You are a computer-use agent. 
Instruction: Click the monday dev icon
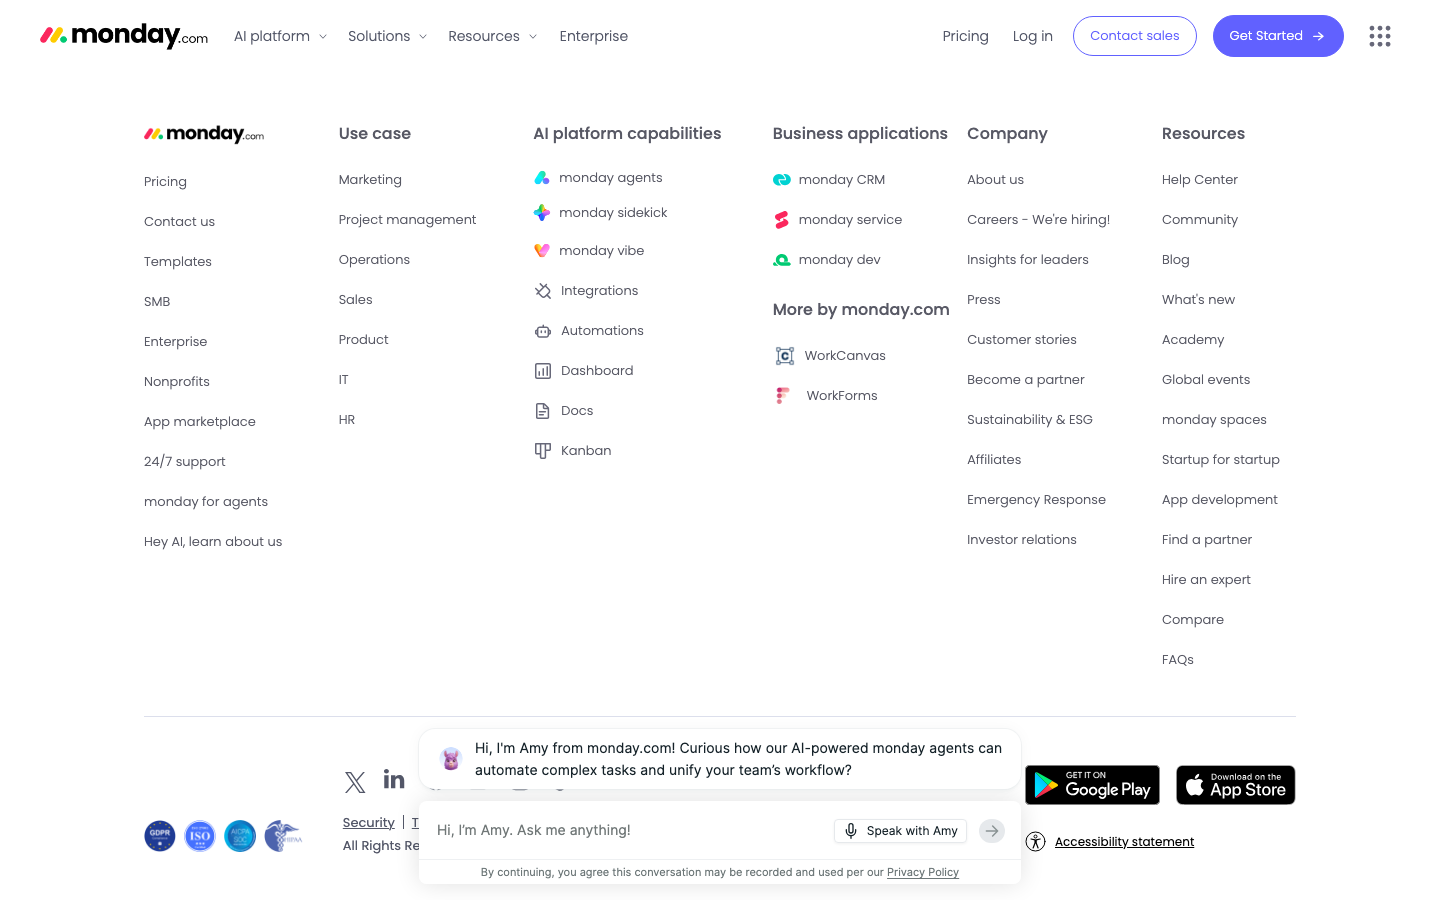click(782, 260)
